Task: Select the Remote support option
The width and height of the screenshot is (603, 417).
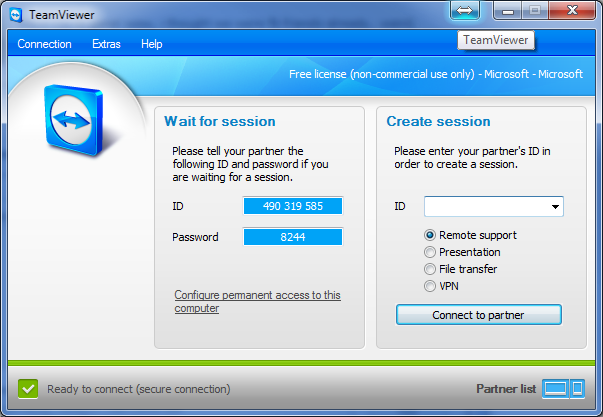Action: (x=431, y=235)
